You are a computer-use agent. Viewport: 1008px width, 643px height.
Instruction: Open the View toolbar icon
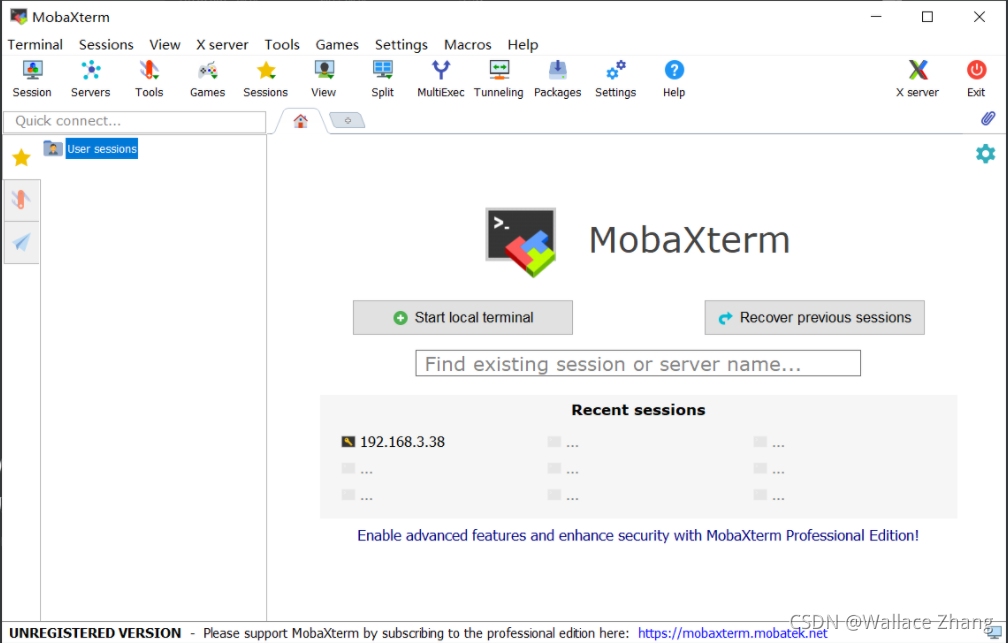(324, 69)
